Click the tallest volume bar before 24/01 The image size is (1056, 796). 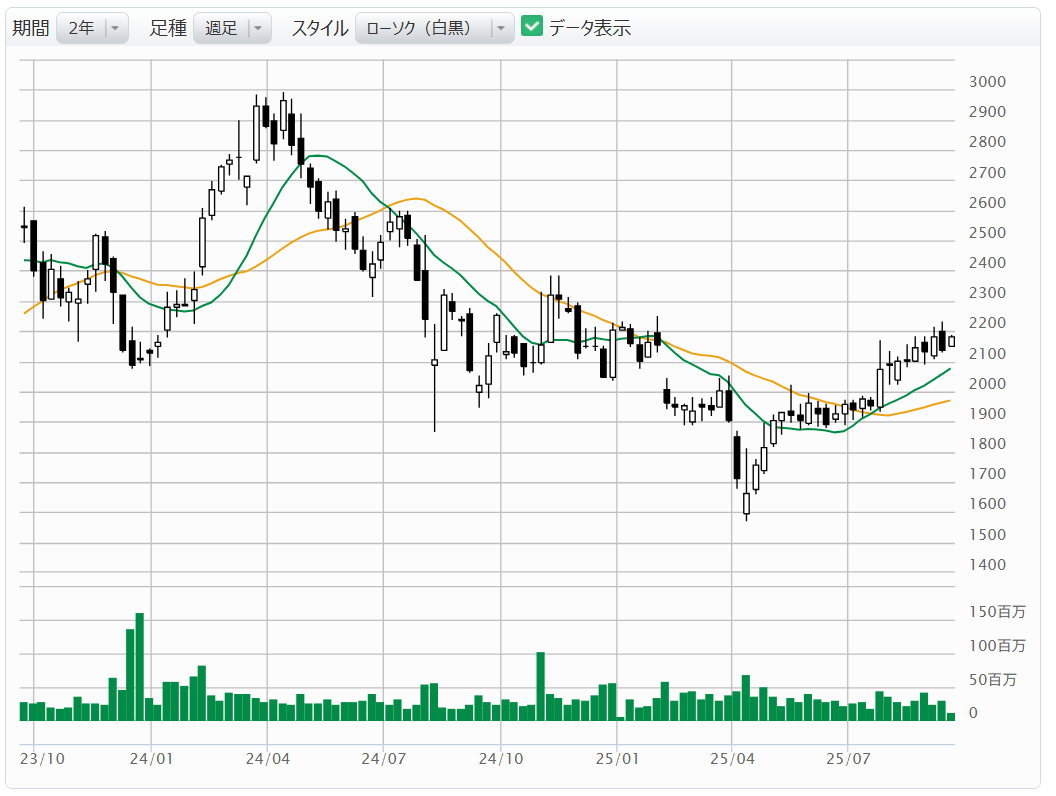tap(139, 666)
